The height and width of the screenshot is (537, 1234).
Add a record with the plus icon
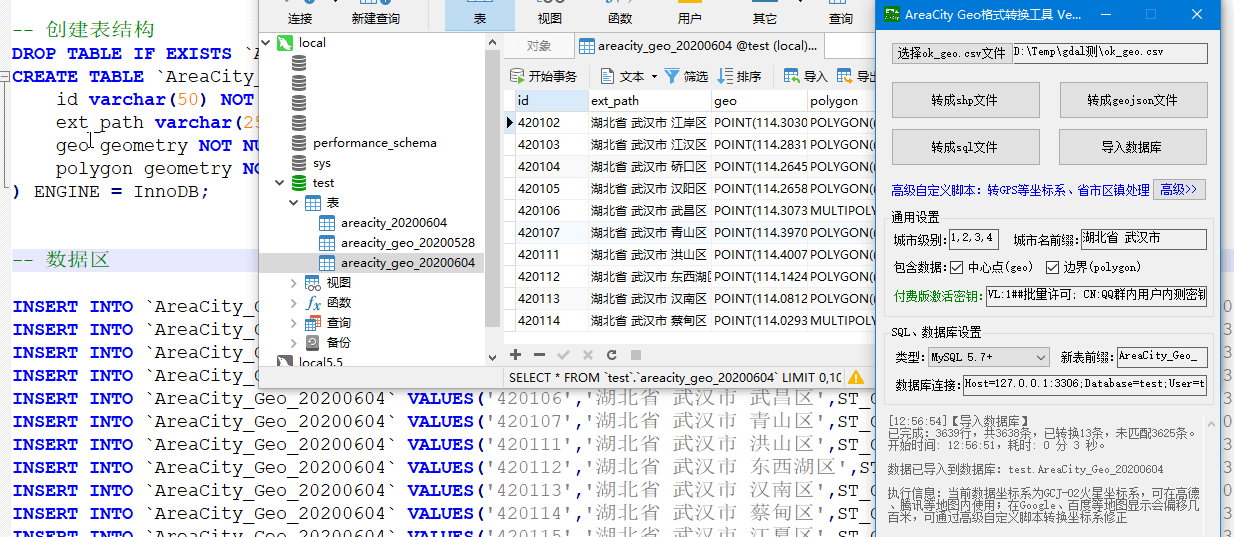[x=516, y=354]
